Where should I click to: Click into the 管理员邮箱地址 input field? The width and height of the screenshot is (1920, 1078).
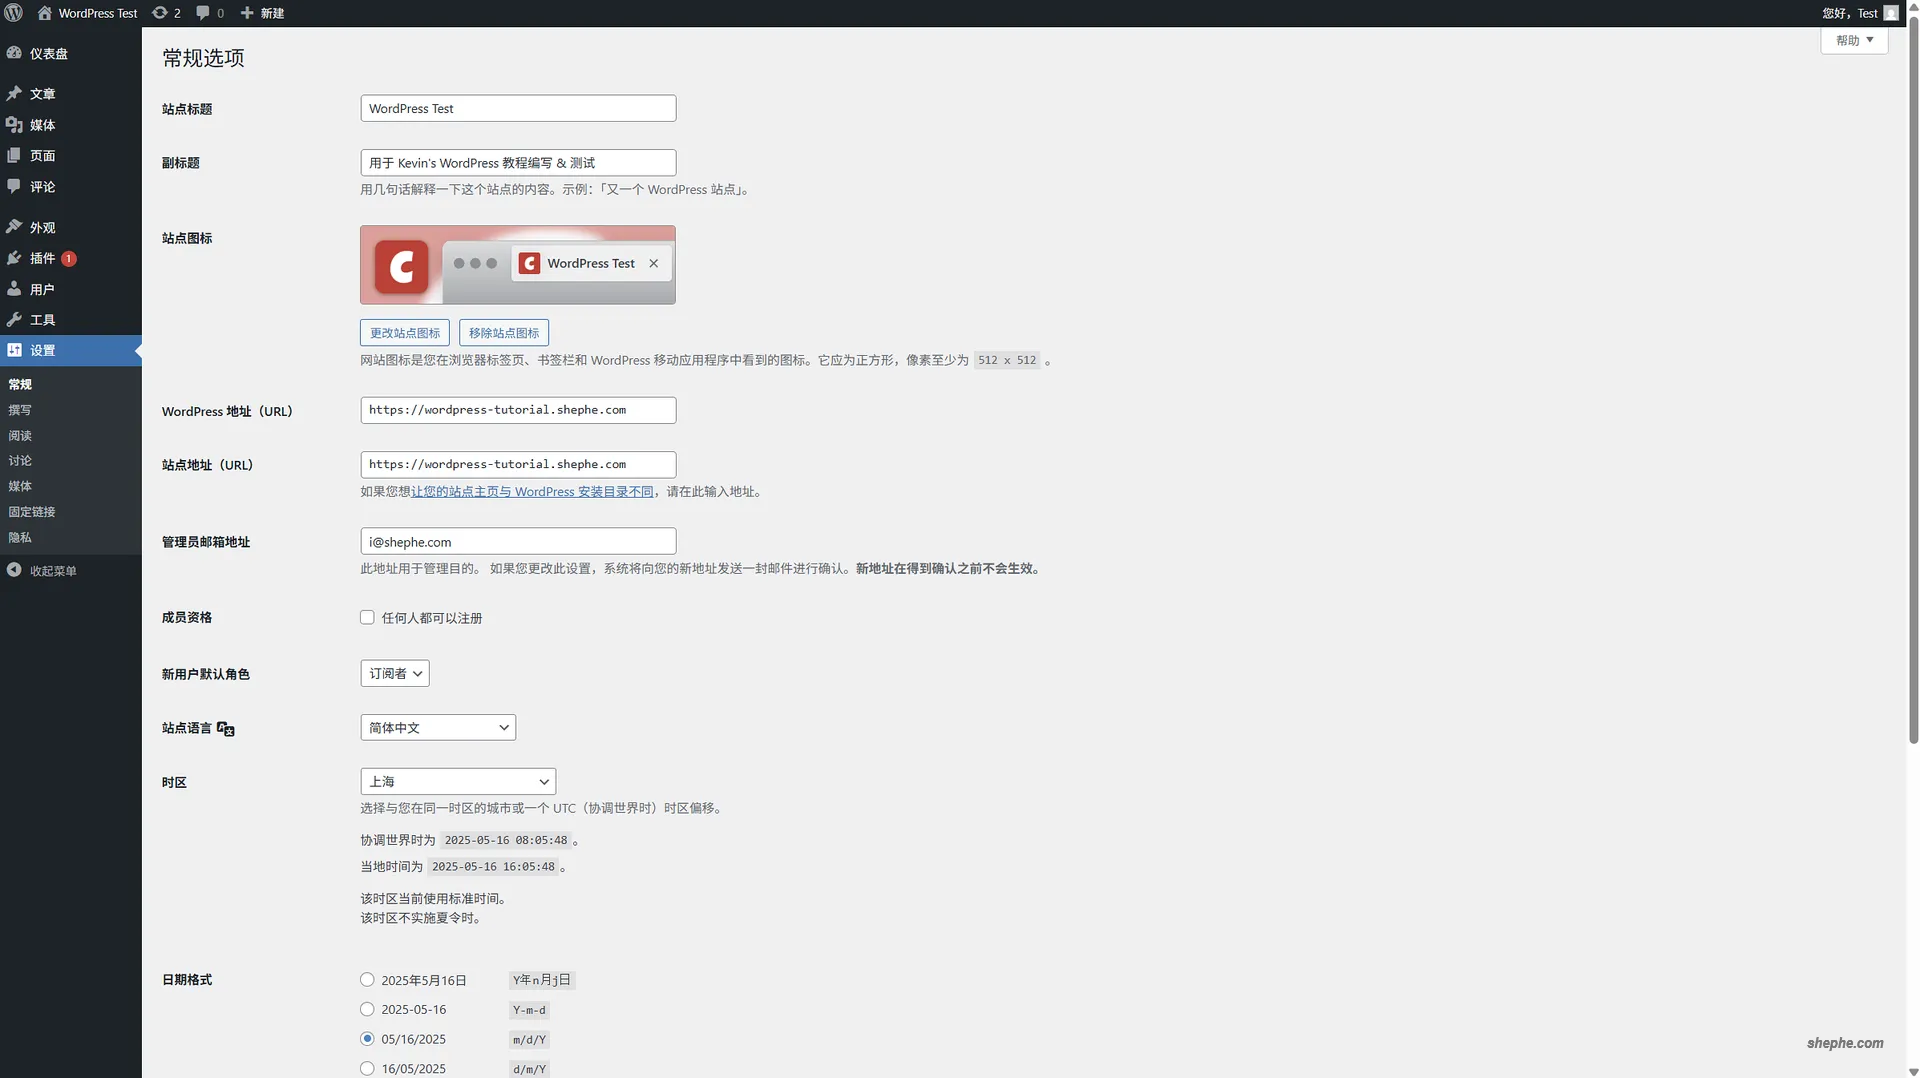tap(517, 542)
